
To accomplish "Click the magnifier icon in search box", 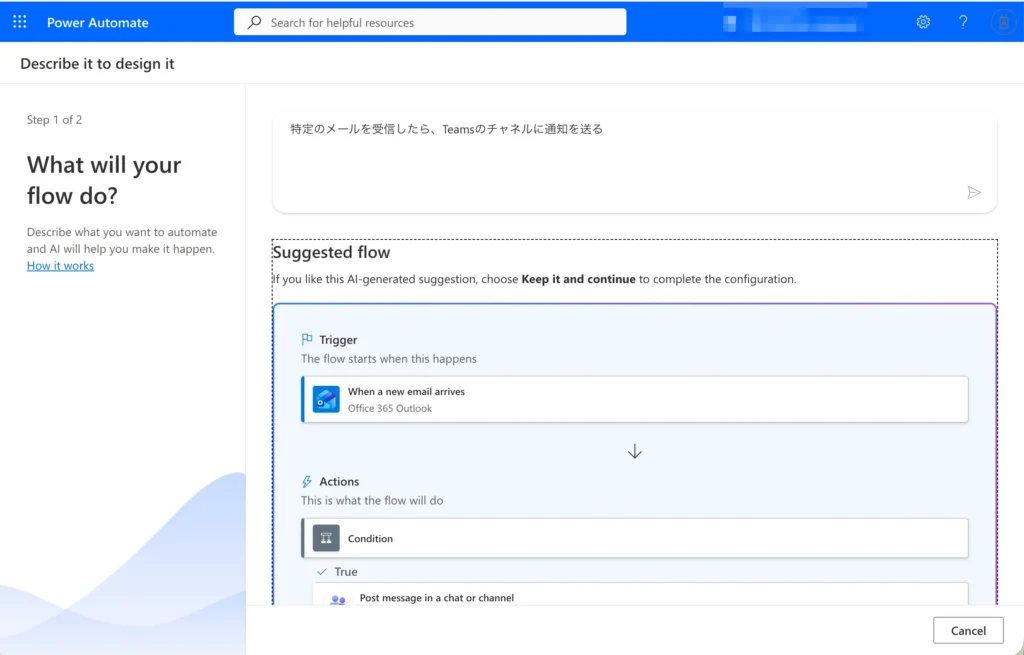I will pyautogui.click(x=254, y=22).
